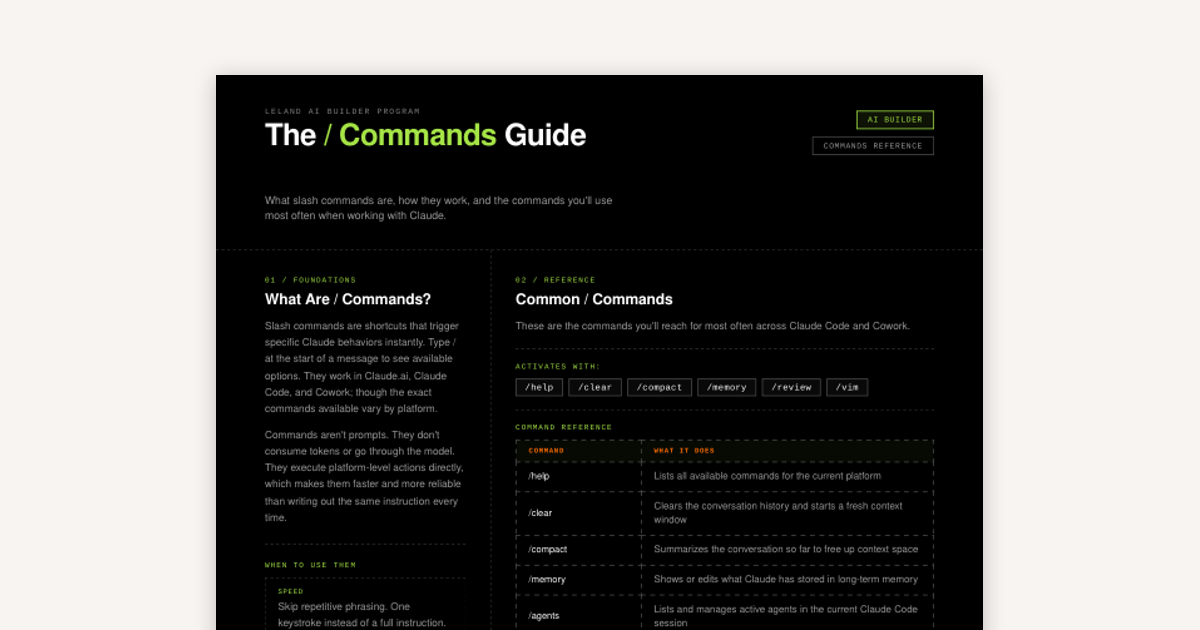This screenshot has height=630, width=1200.
Task: Click the '01 / FOUNDATIONS' label
Action: (x=310, y=280)
